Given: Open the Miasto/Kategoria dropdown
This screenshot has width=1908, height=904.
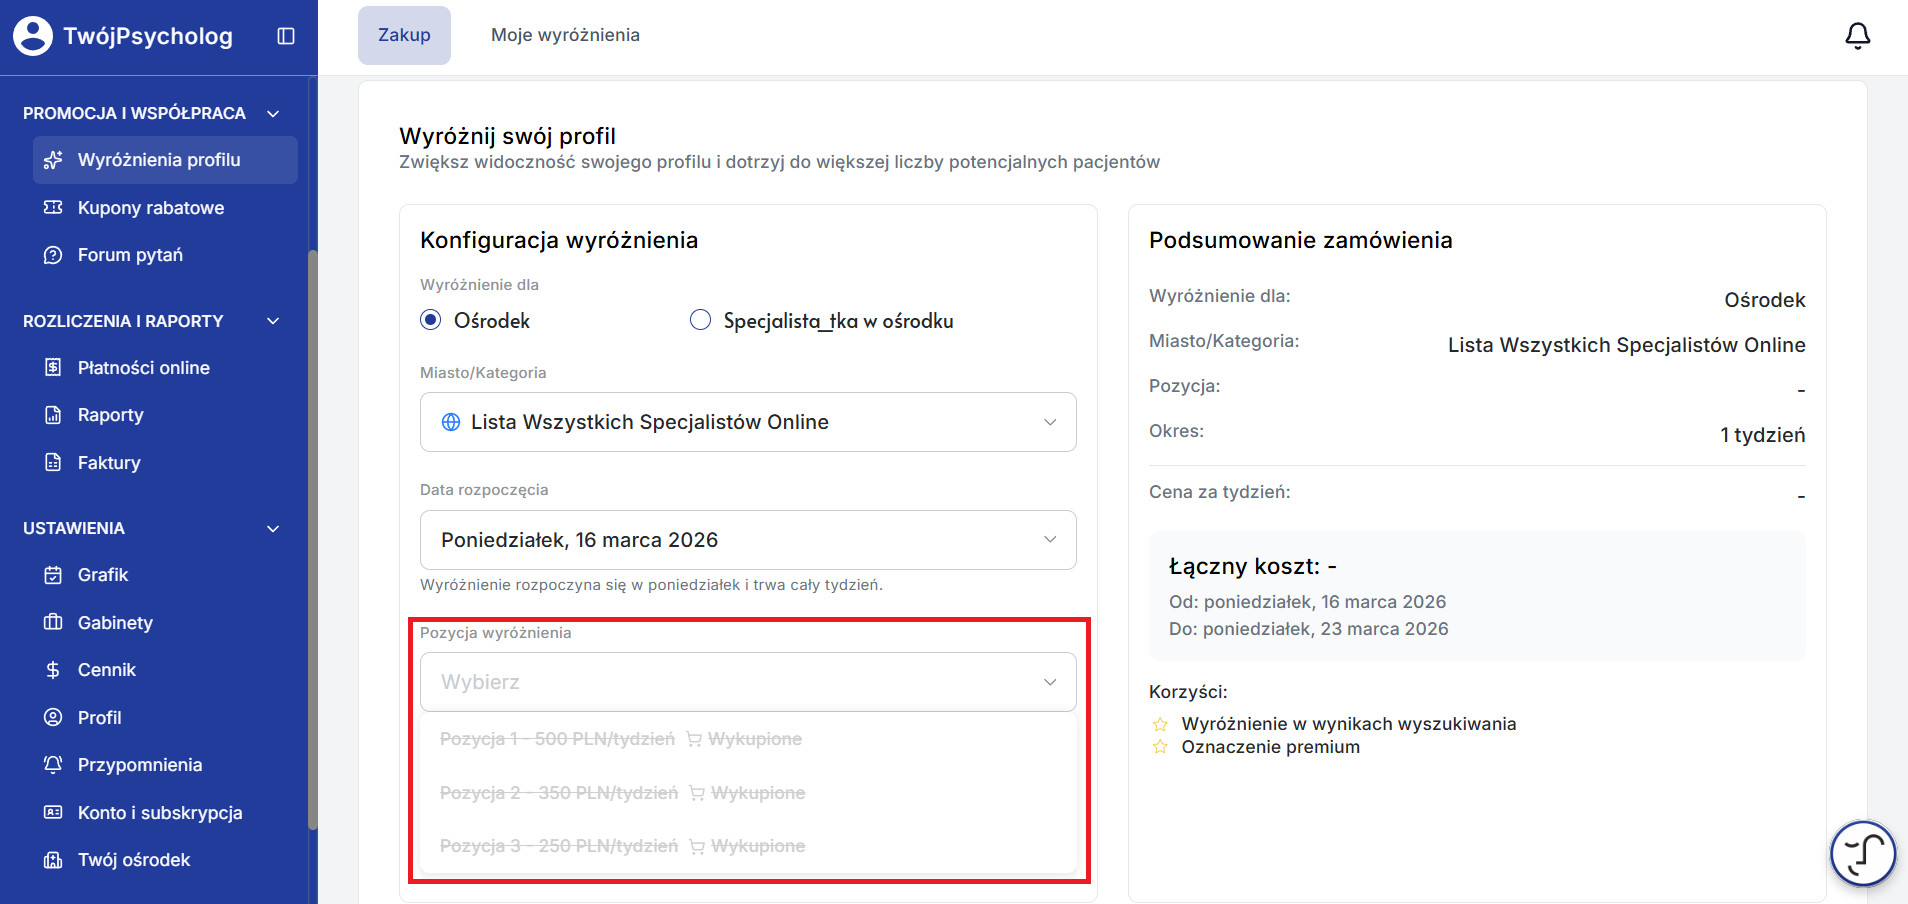Looking at the screenshot, I should [x=748, y=422].
